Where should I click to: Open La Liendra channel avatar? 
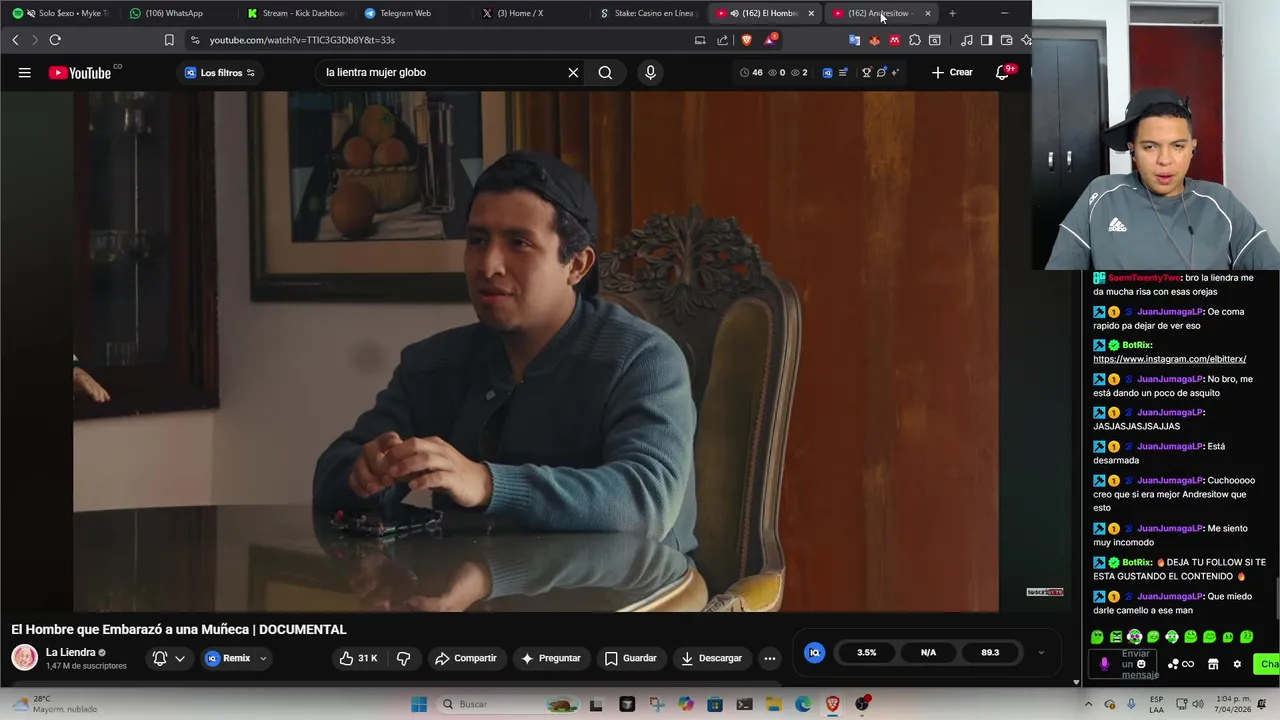(25, 657)
